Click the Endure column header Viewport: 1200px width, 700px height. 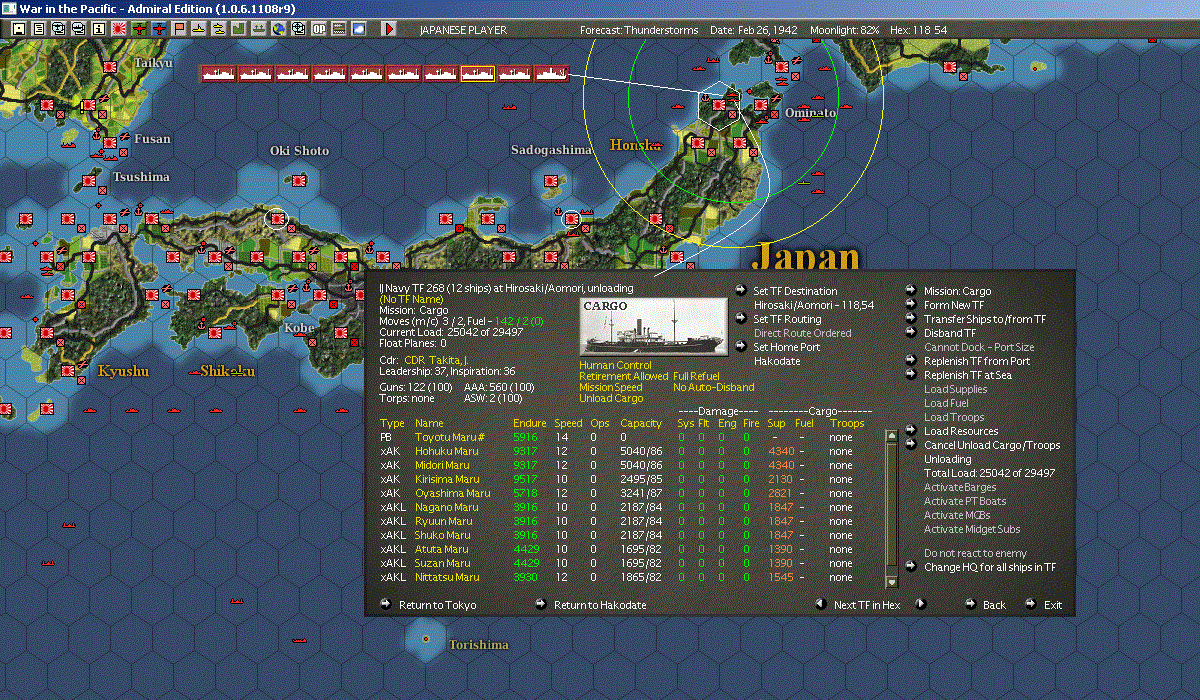pos(530,423)
